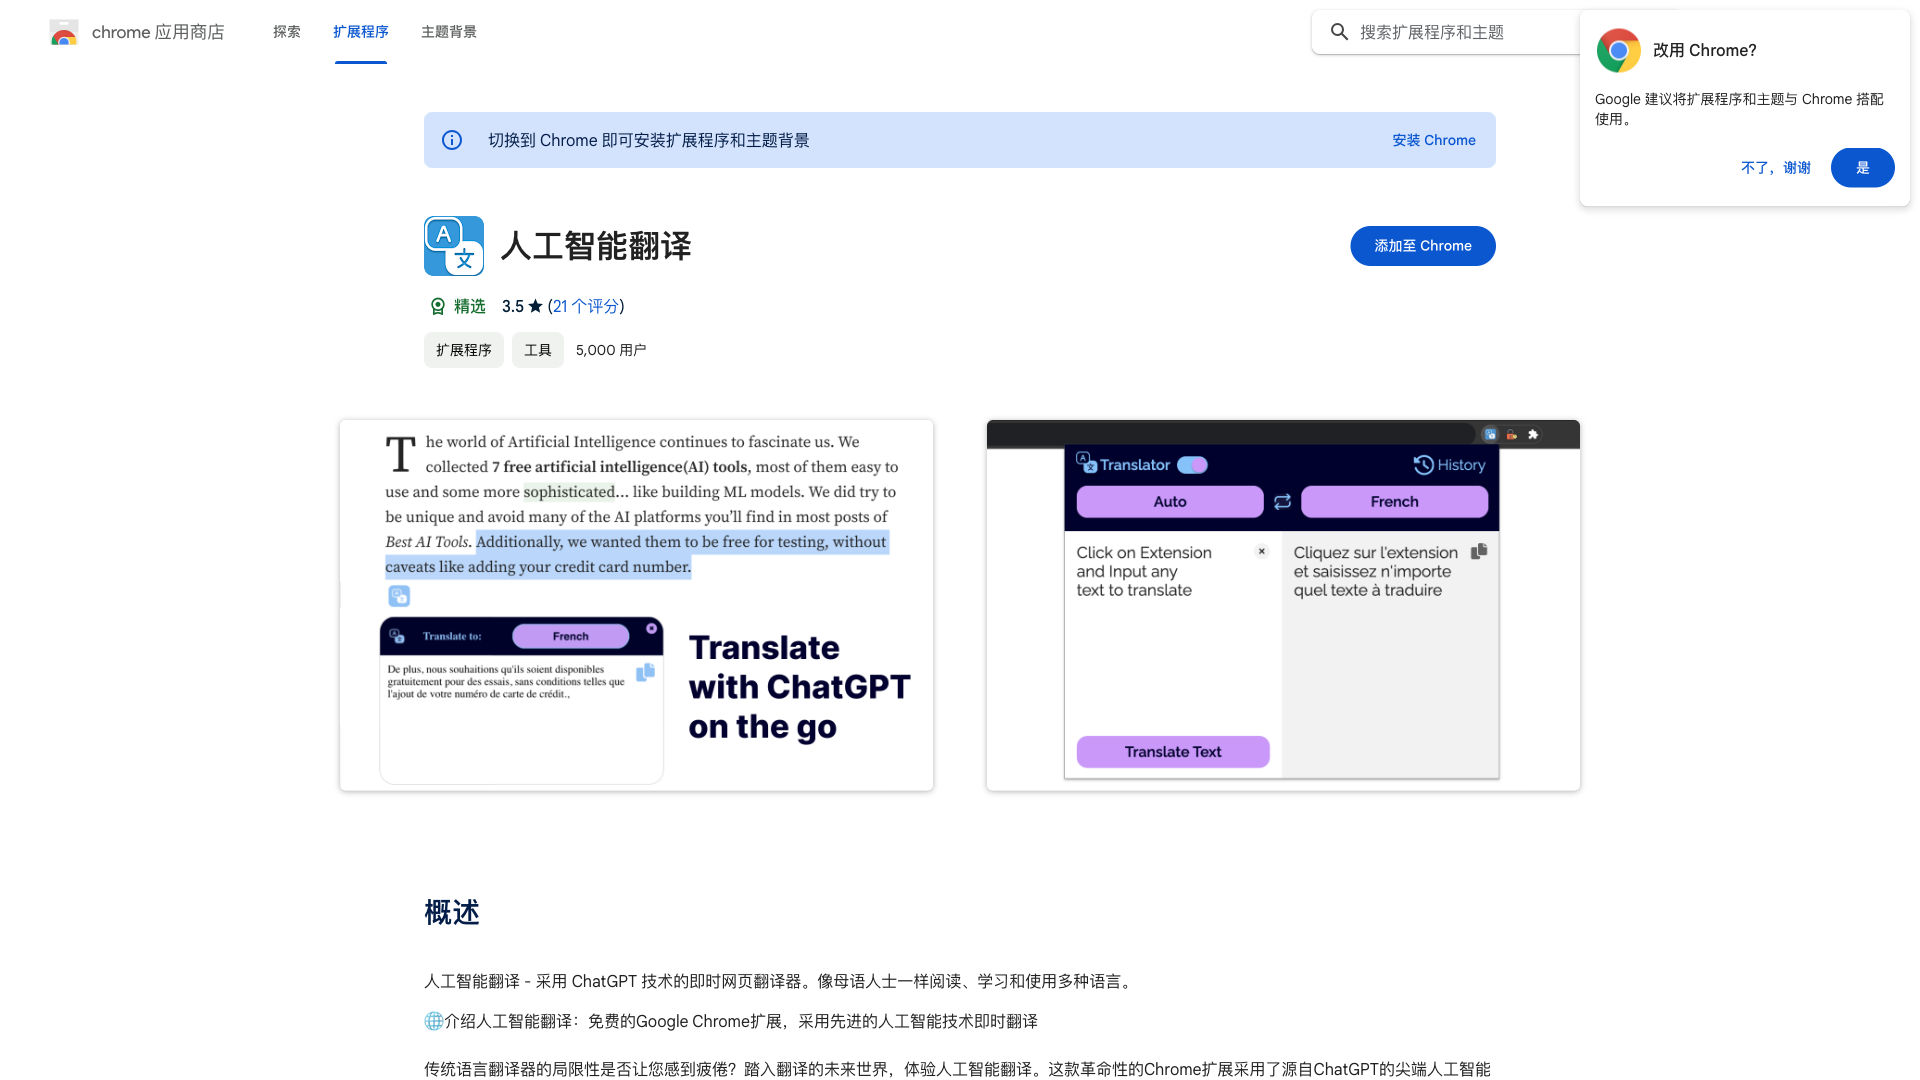Select 扩展程序 category tag filter
The width and height of the screenshot is (1920, 1080).
coord(464,349)
